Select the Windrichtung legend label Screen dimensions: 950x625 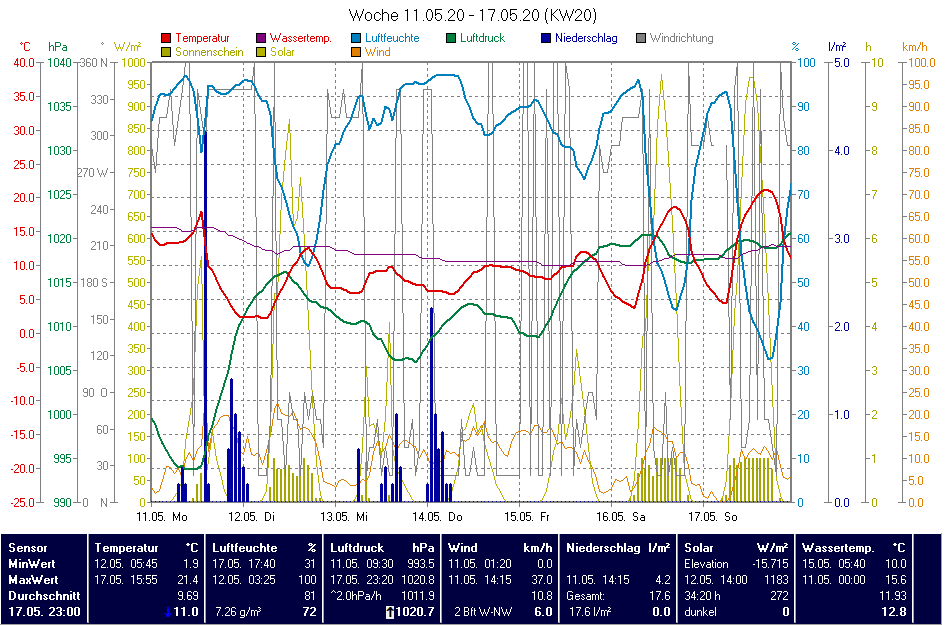682,38
